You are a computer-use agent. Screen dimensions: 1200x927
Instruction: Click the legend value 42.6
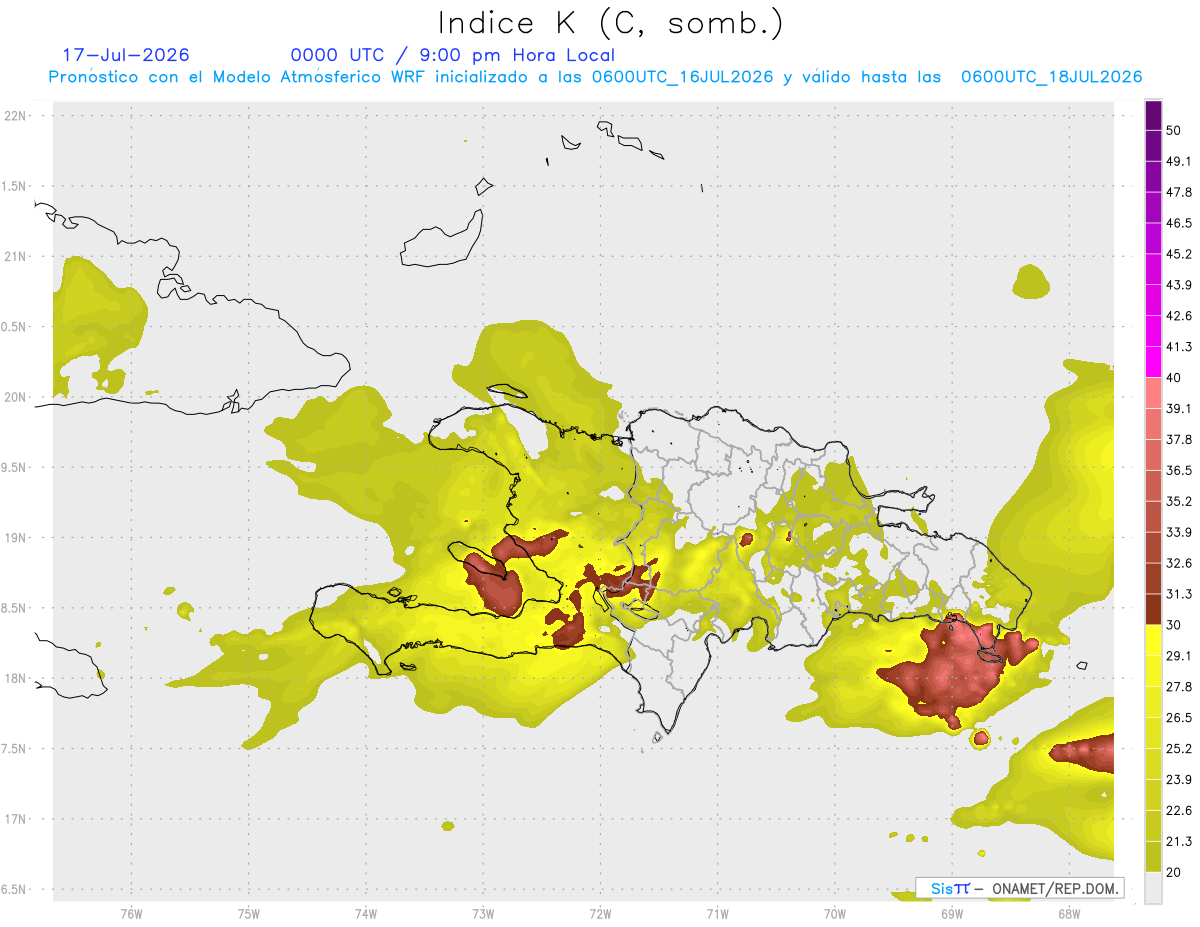[1179, 316]
